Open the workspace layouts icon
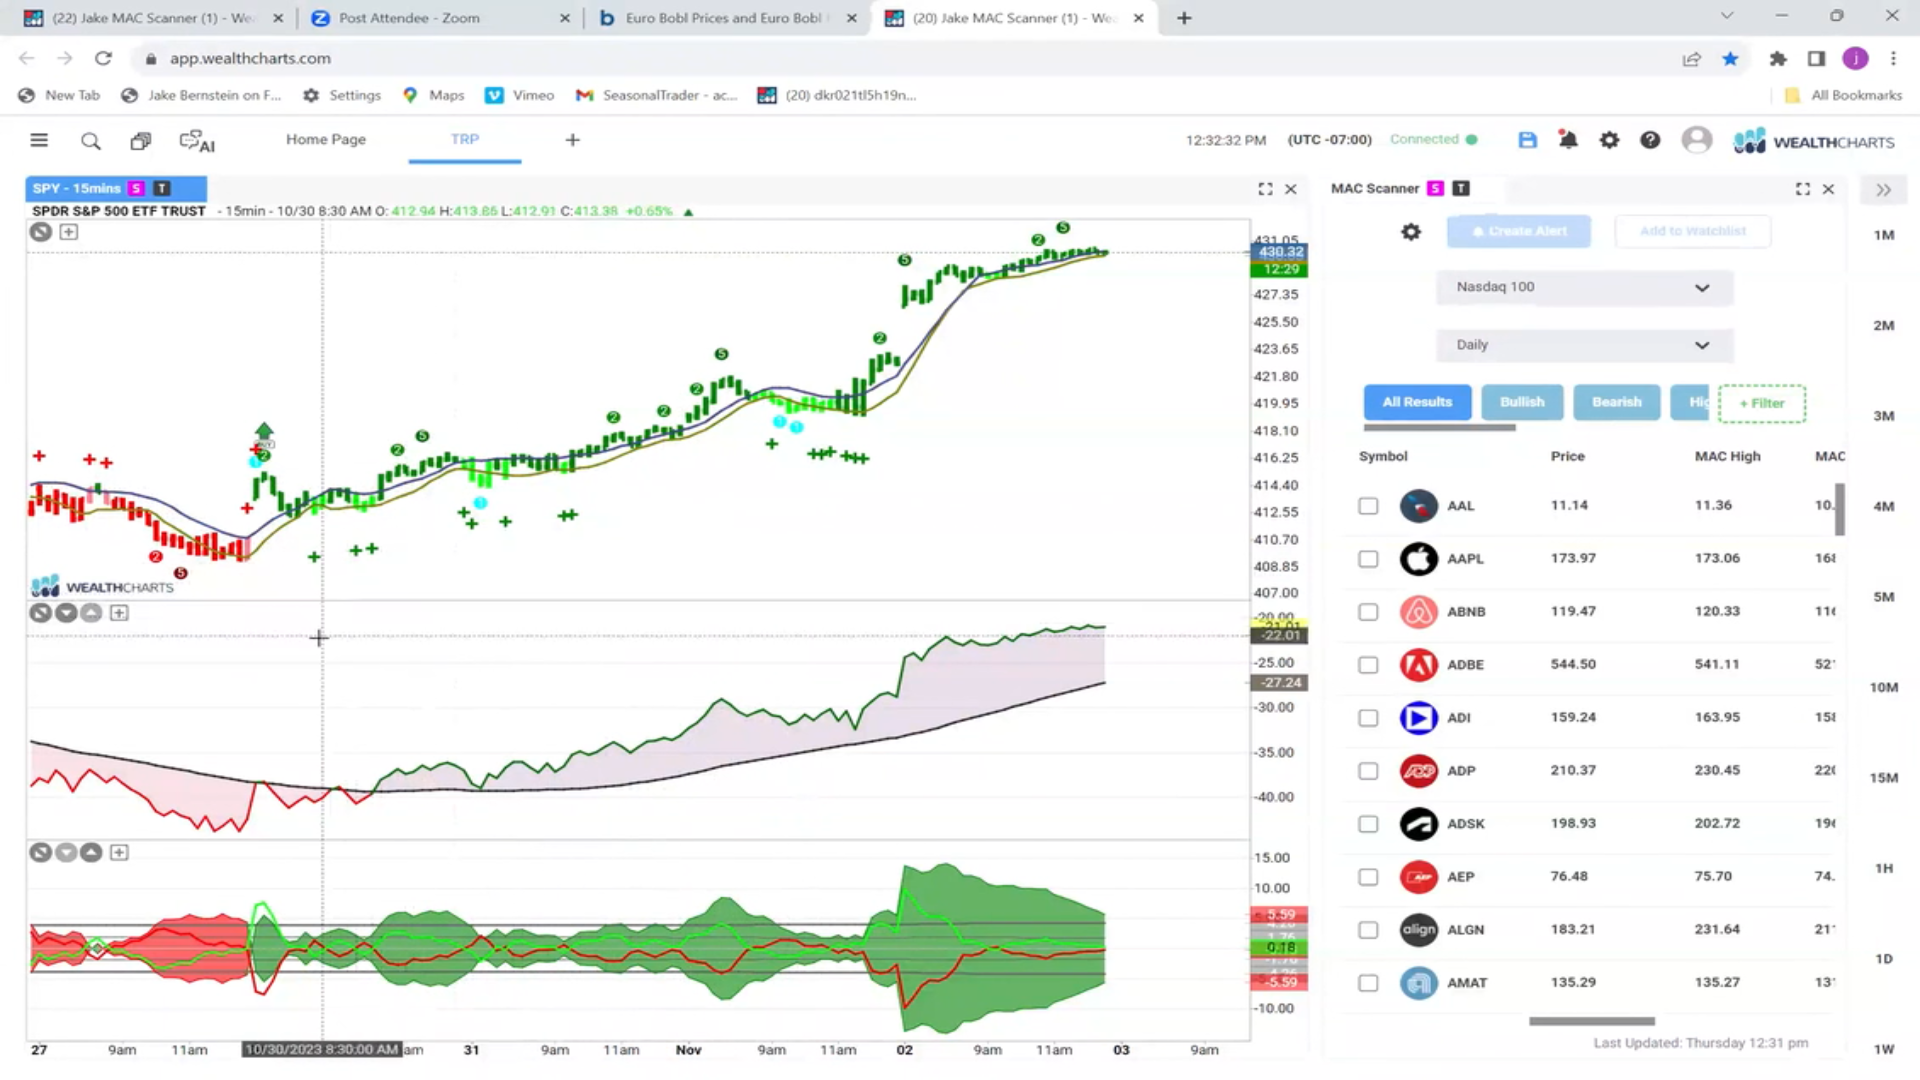This screenshot has width=1920, height=1080. (141, 141)
